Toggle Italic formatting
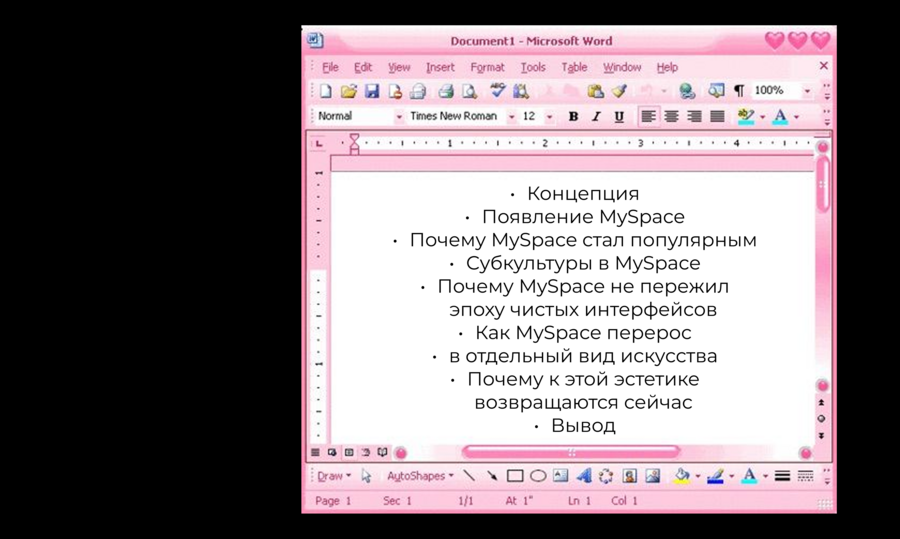The width and height of the screenshot is (900, 539). click(596, 117)
